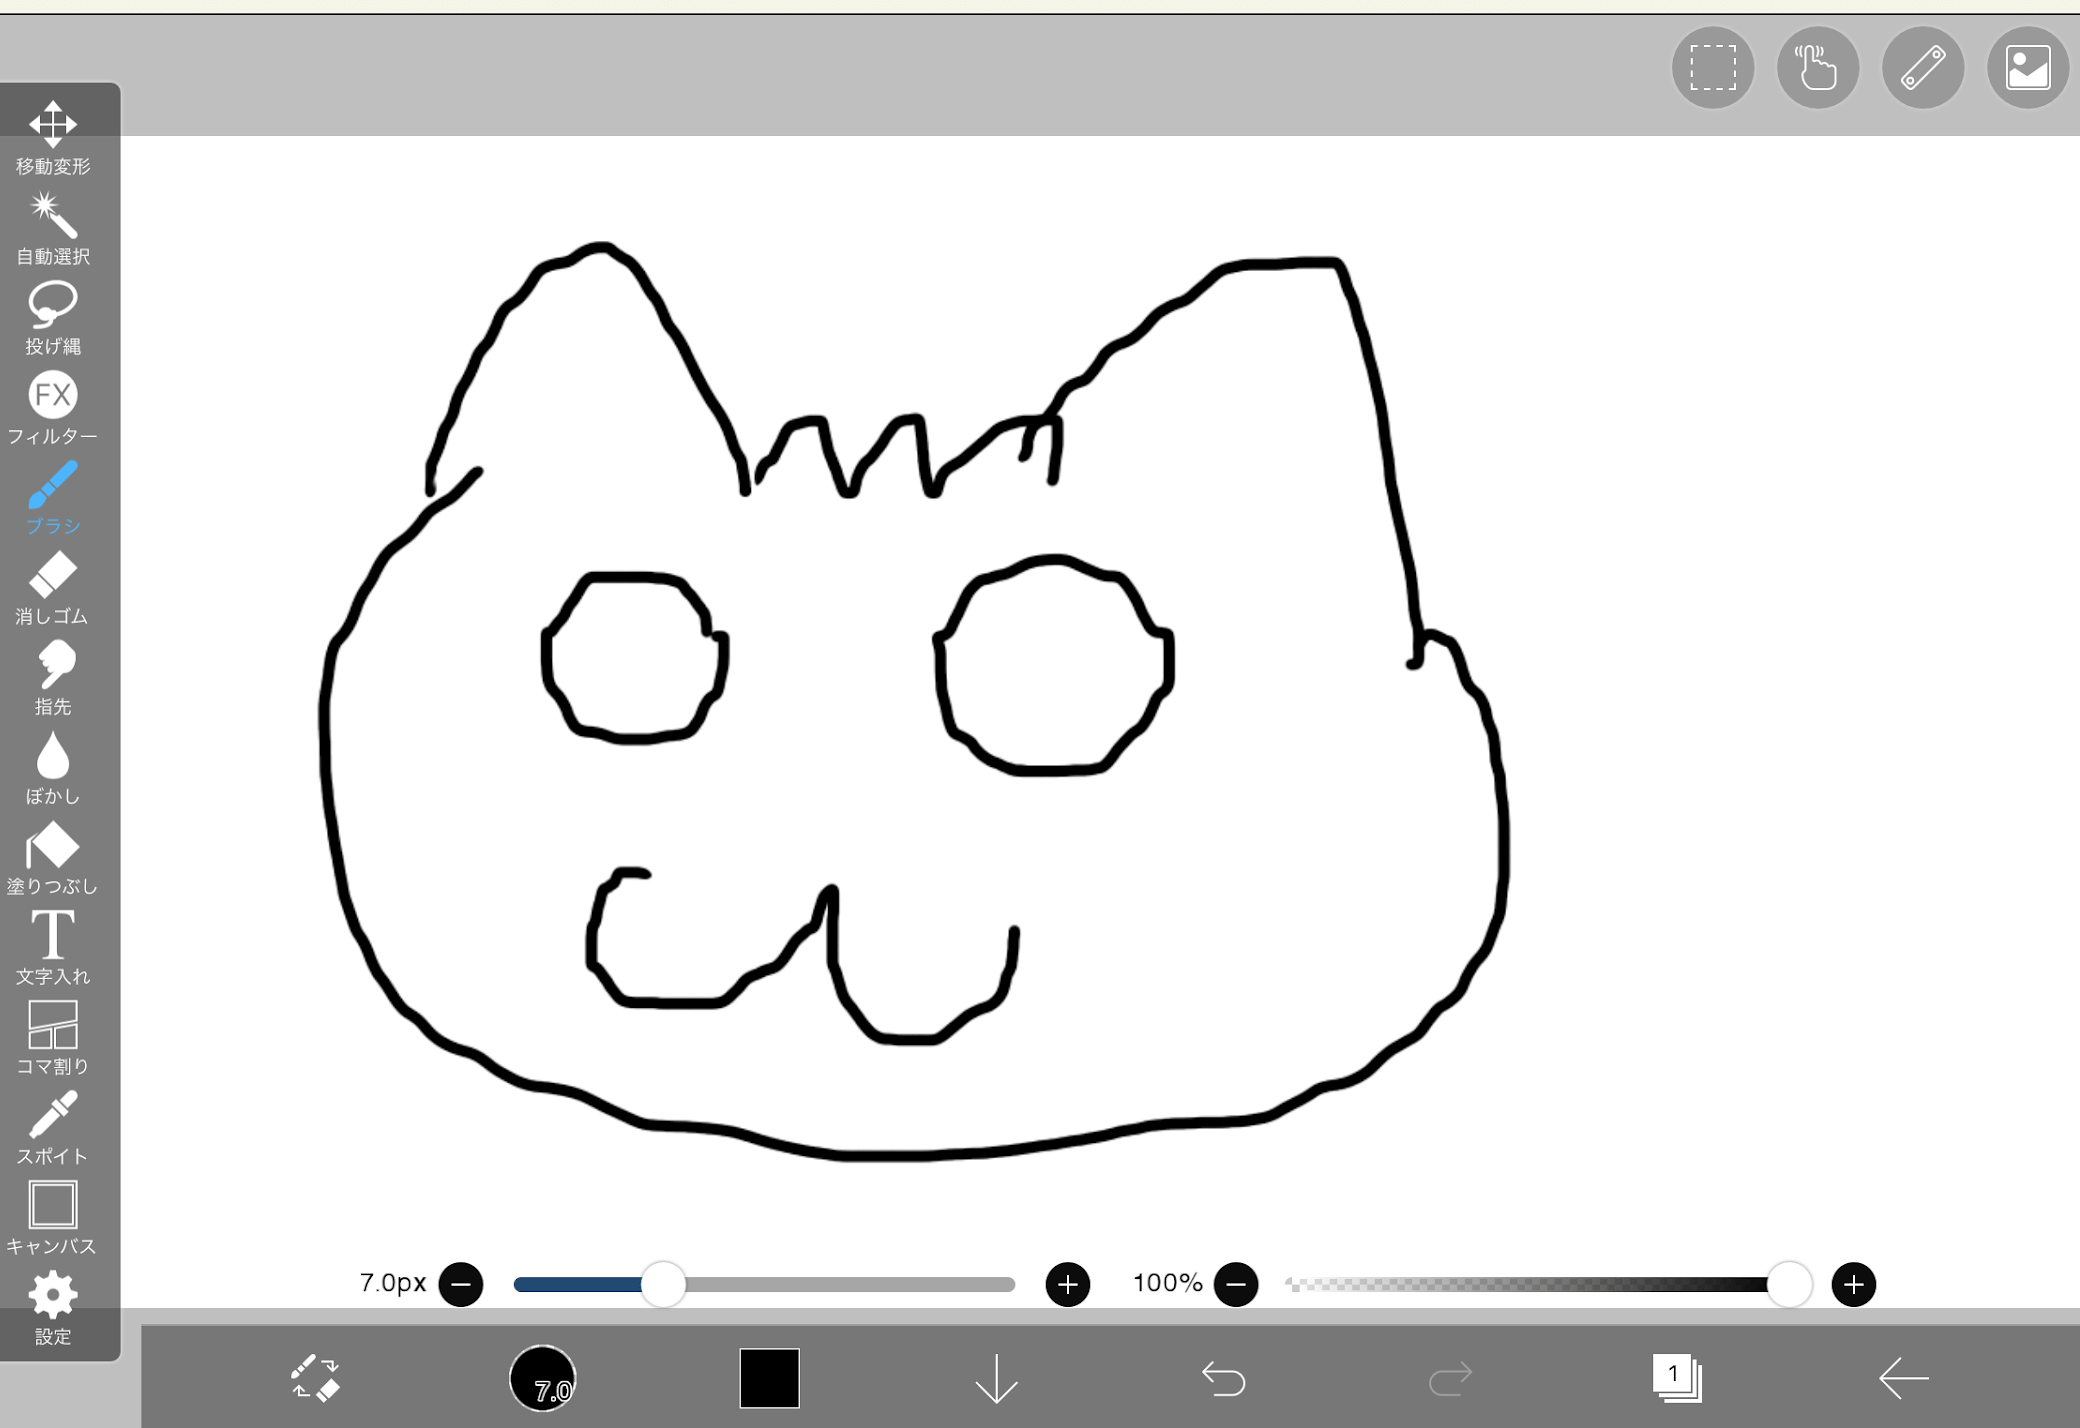Increase brush size with plus button
This screenshot has height=1428, width=2080.
(1068, 1284)
